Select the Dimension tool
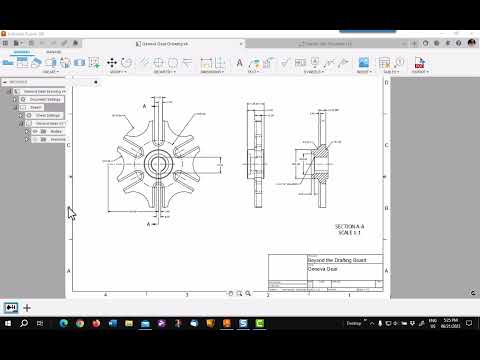Screen dimensions: 480x360 pos(206,62)
